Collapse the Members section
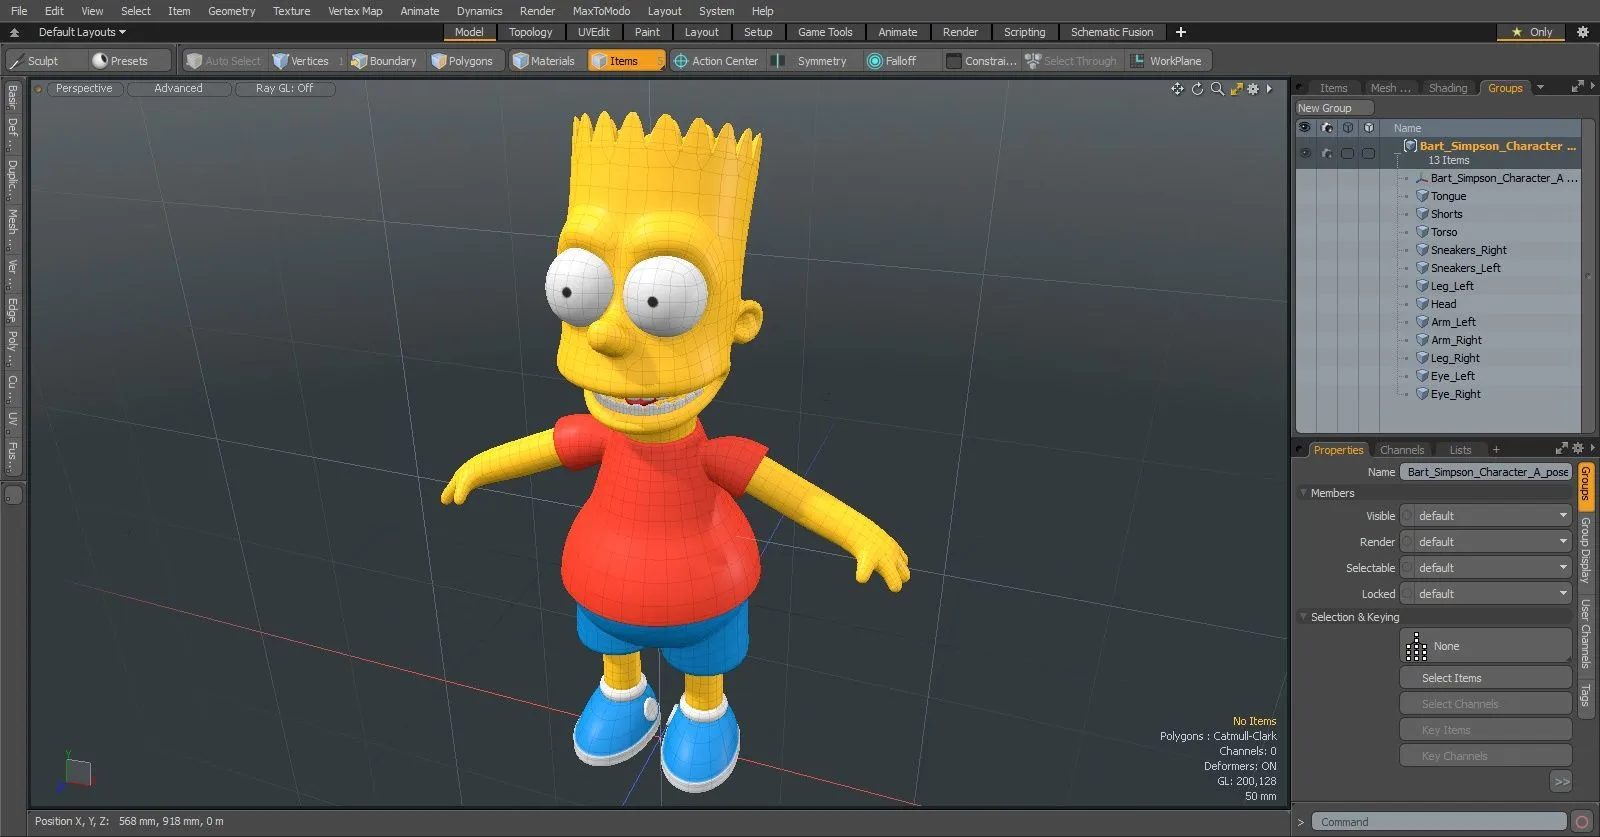1600x837 pixels. [x=1304, y=493]
